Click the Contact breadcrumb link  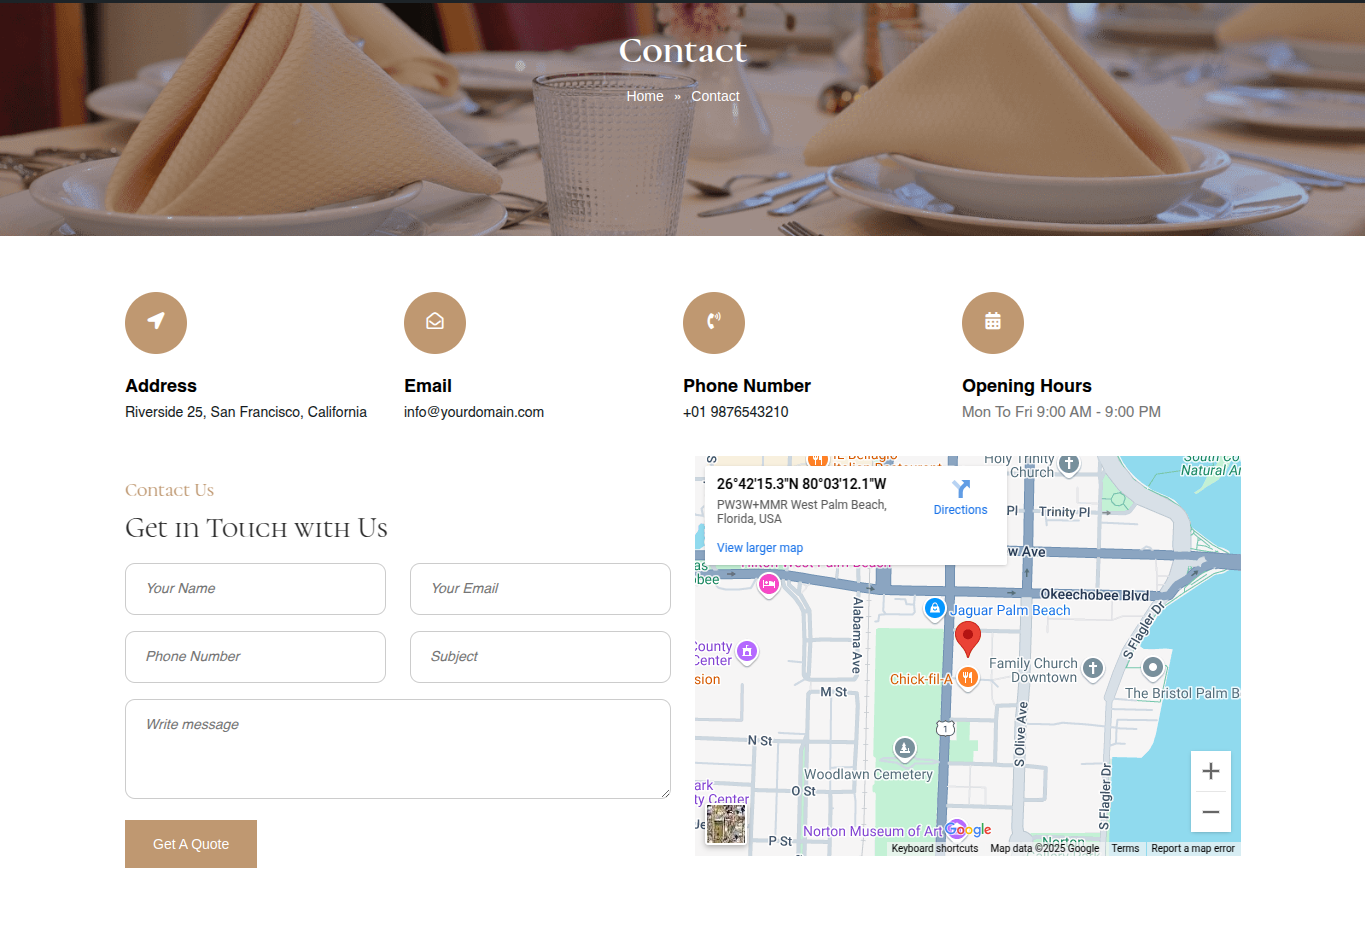point(715,96)
